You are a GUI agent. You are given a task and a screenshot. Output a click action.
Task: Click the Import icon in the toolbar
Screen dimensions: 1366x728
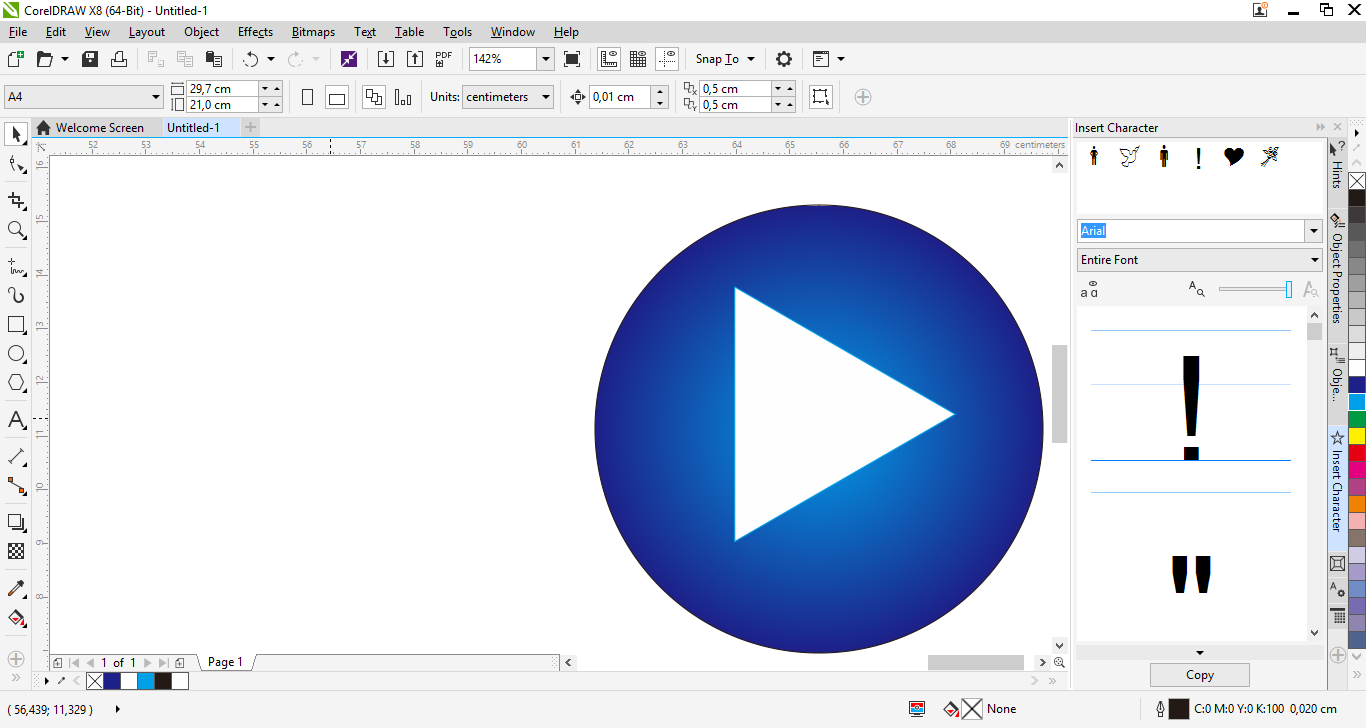386,59
